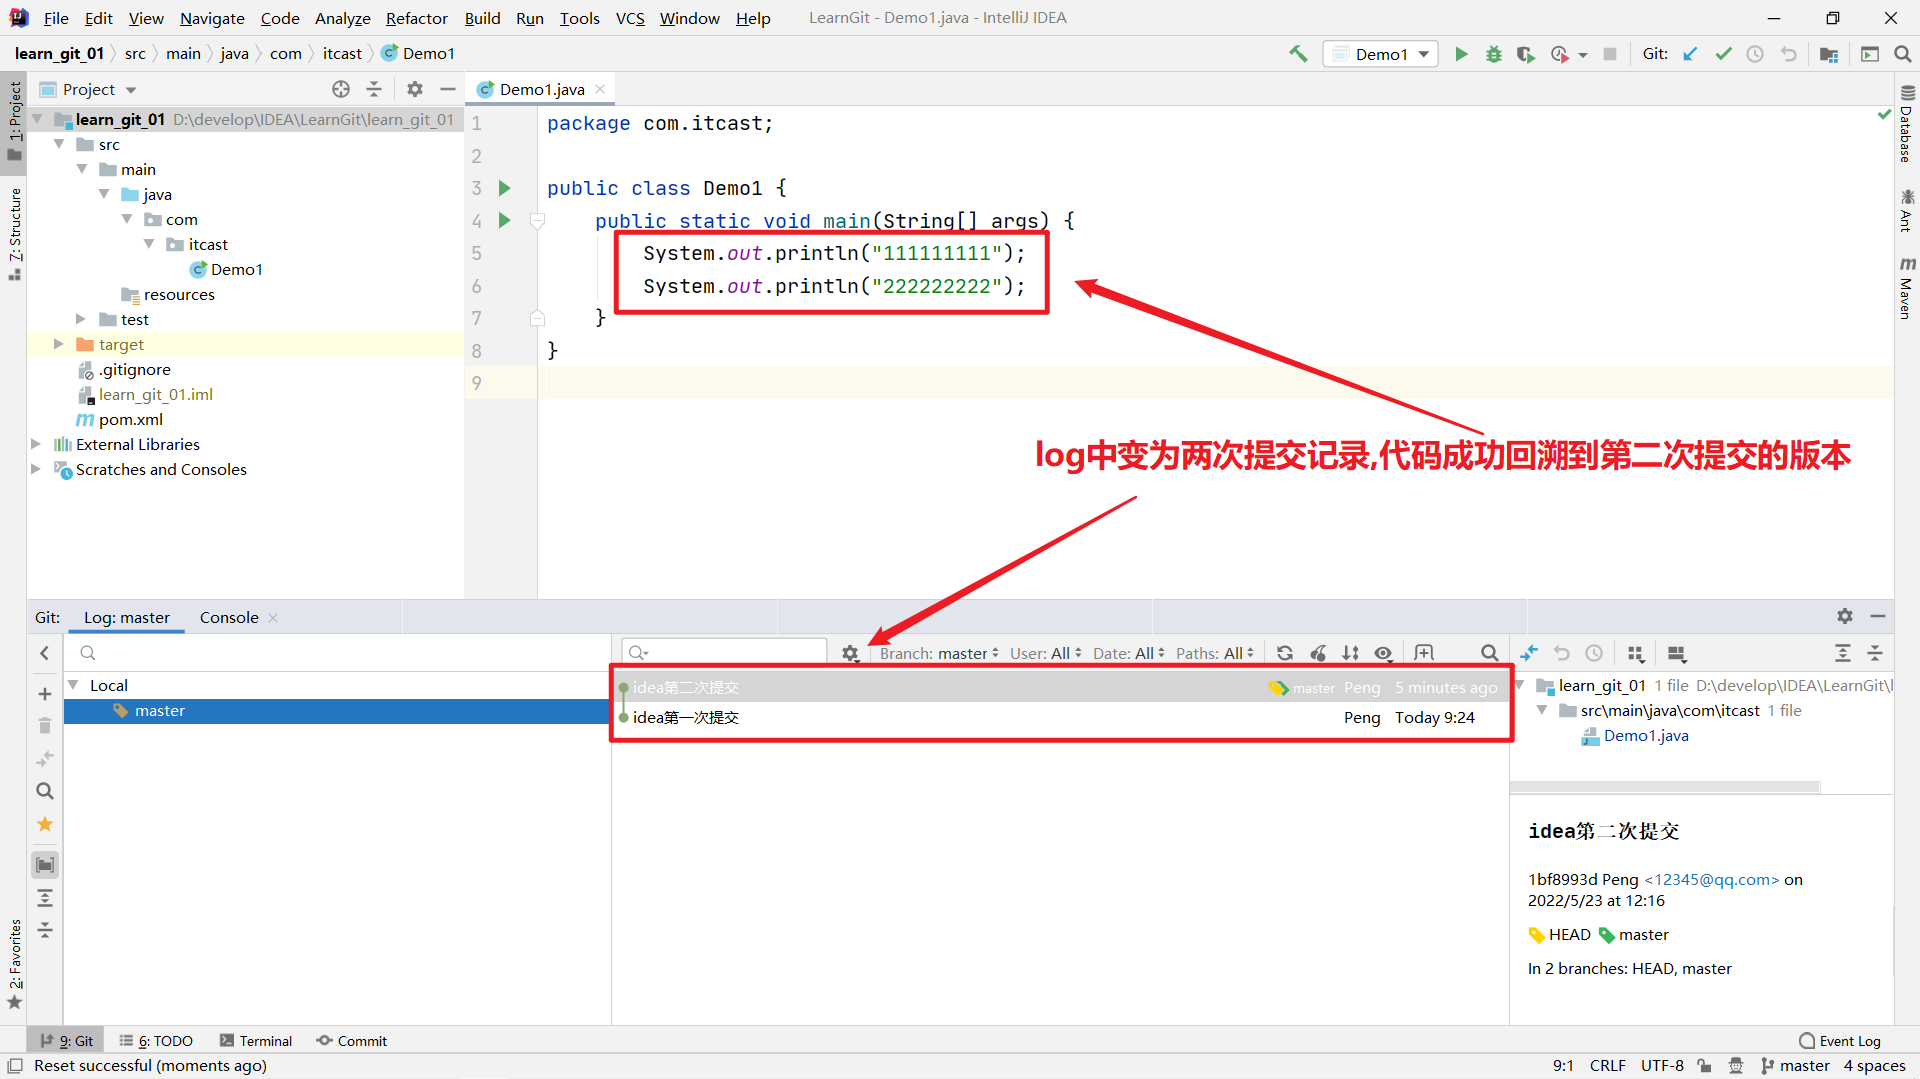Select the commit row idea第一次提交

click(x=1062, y=717)
